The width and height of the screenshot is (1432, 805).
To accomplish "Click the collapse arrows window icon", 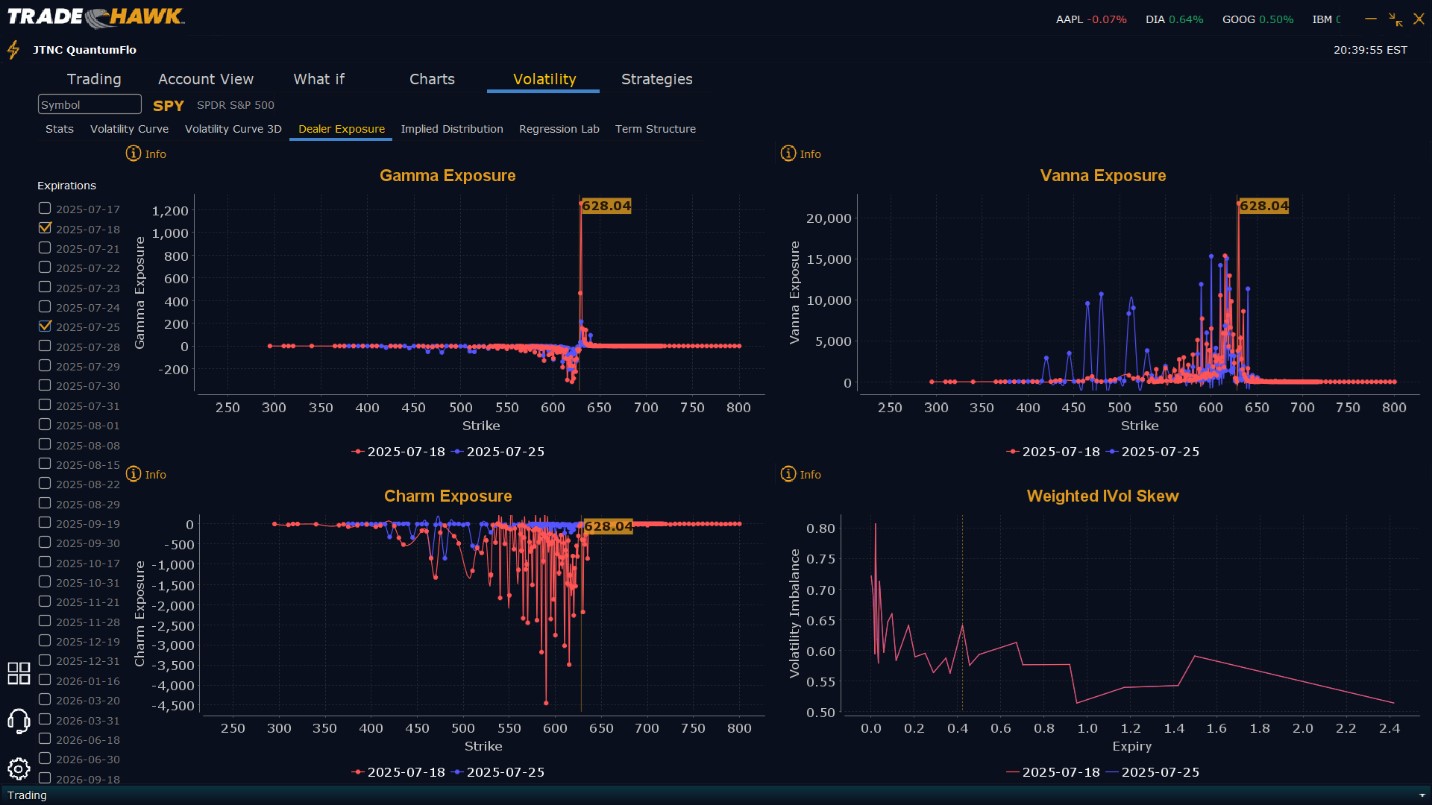I will pyautogui.click(x=1396, y=19).
